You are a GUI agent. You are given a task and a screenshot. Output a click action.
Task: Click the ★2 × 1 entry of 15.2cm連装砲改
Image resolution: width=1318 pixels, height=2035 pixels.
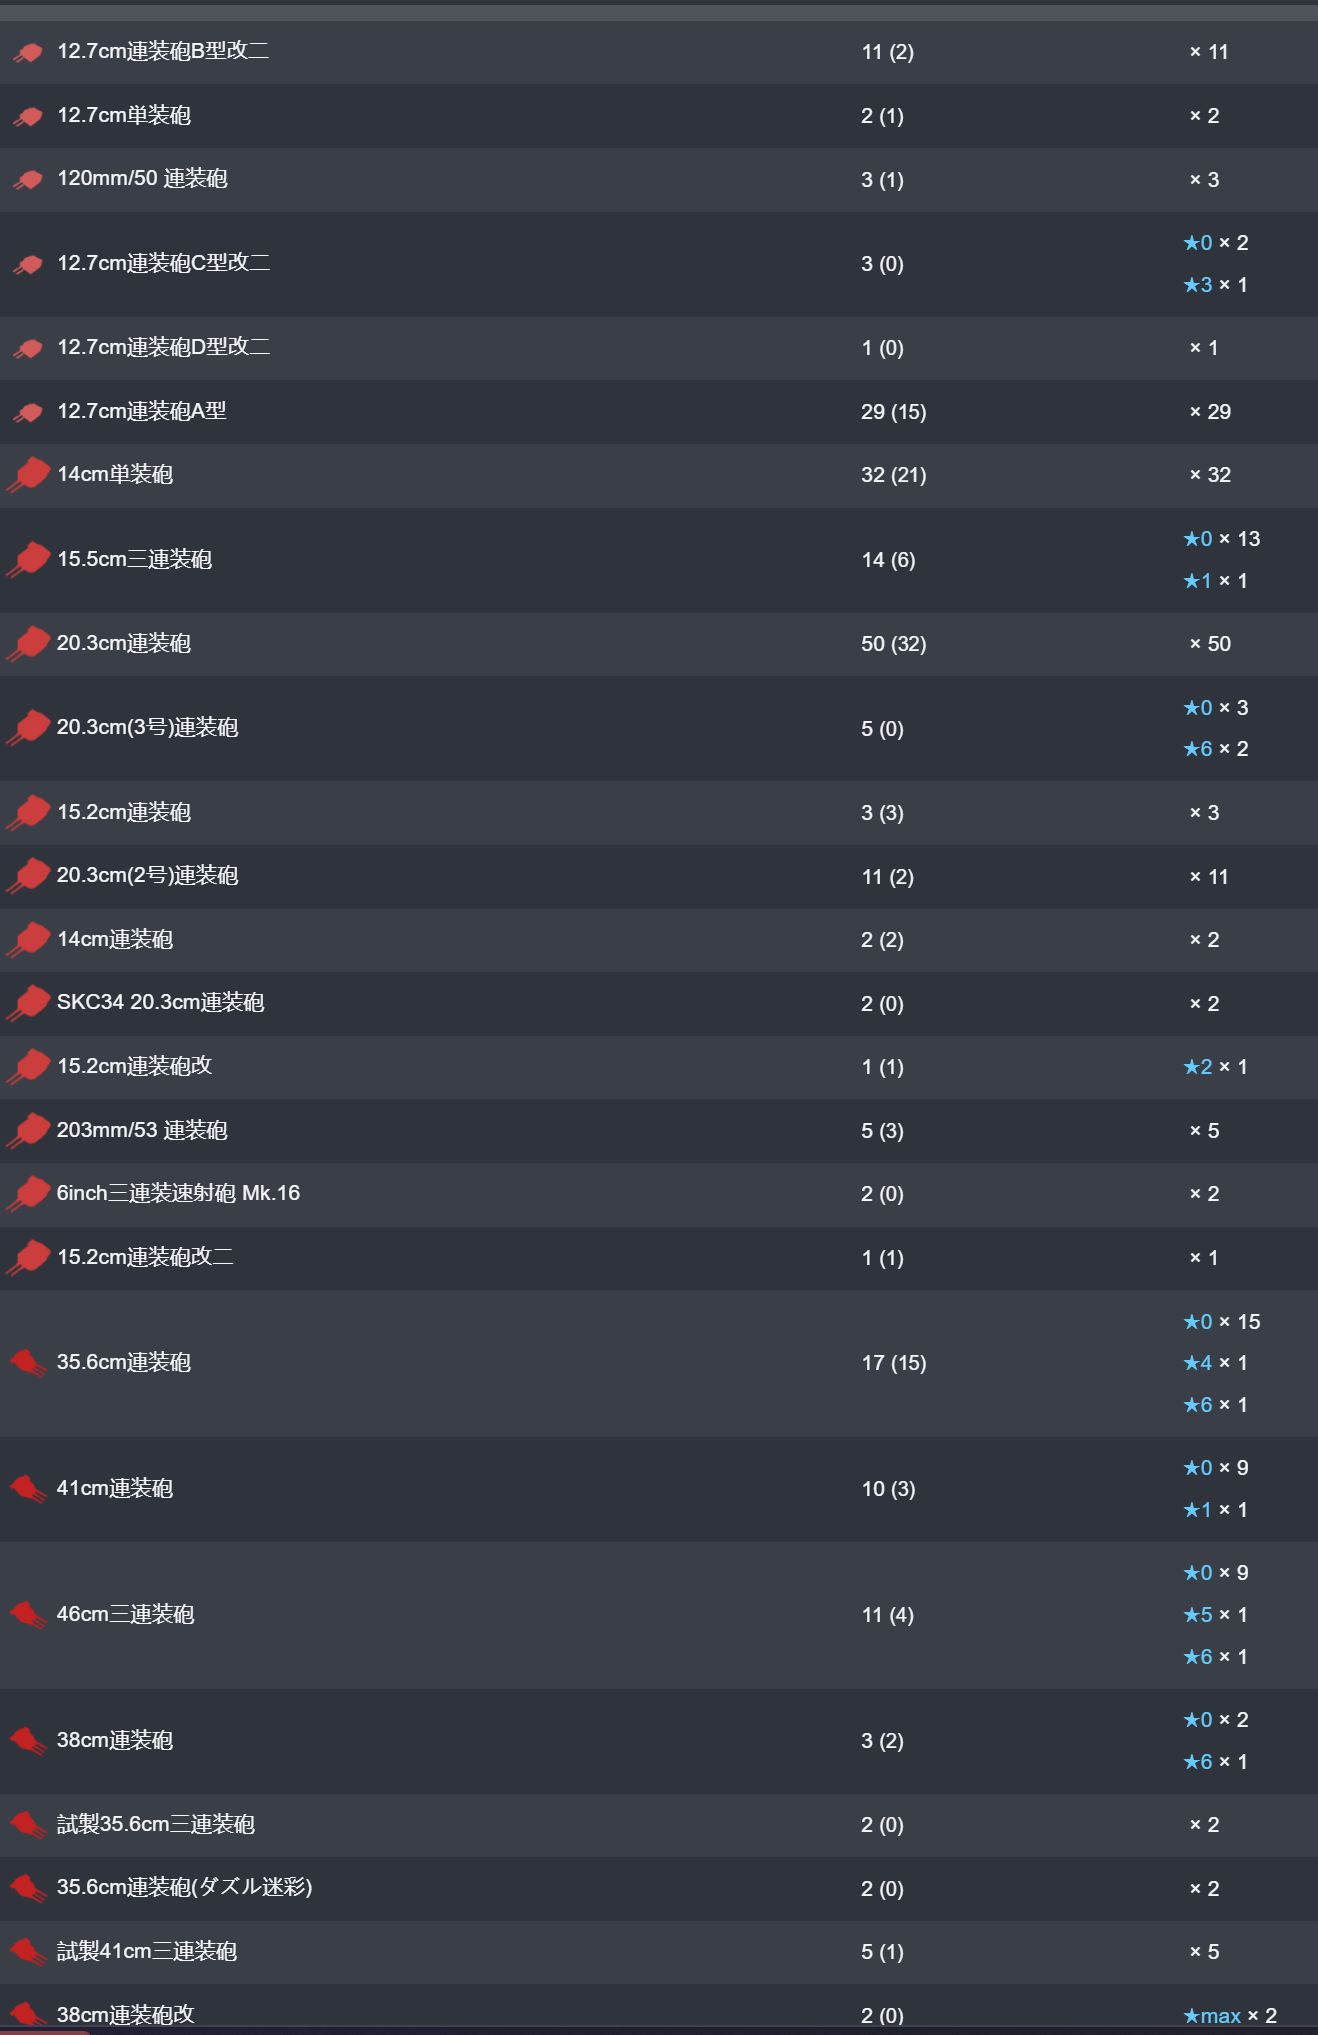pos(1215,1067)
